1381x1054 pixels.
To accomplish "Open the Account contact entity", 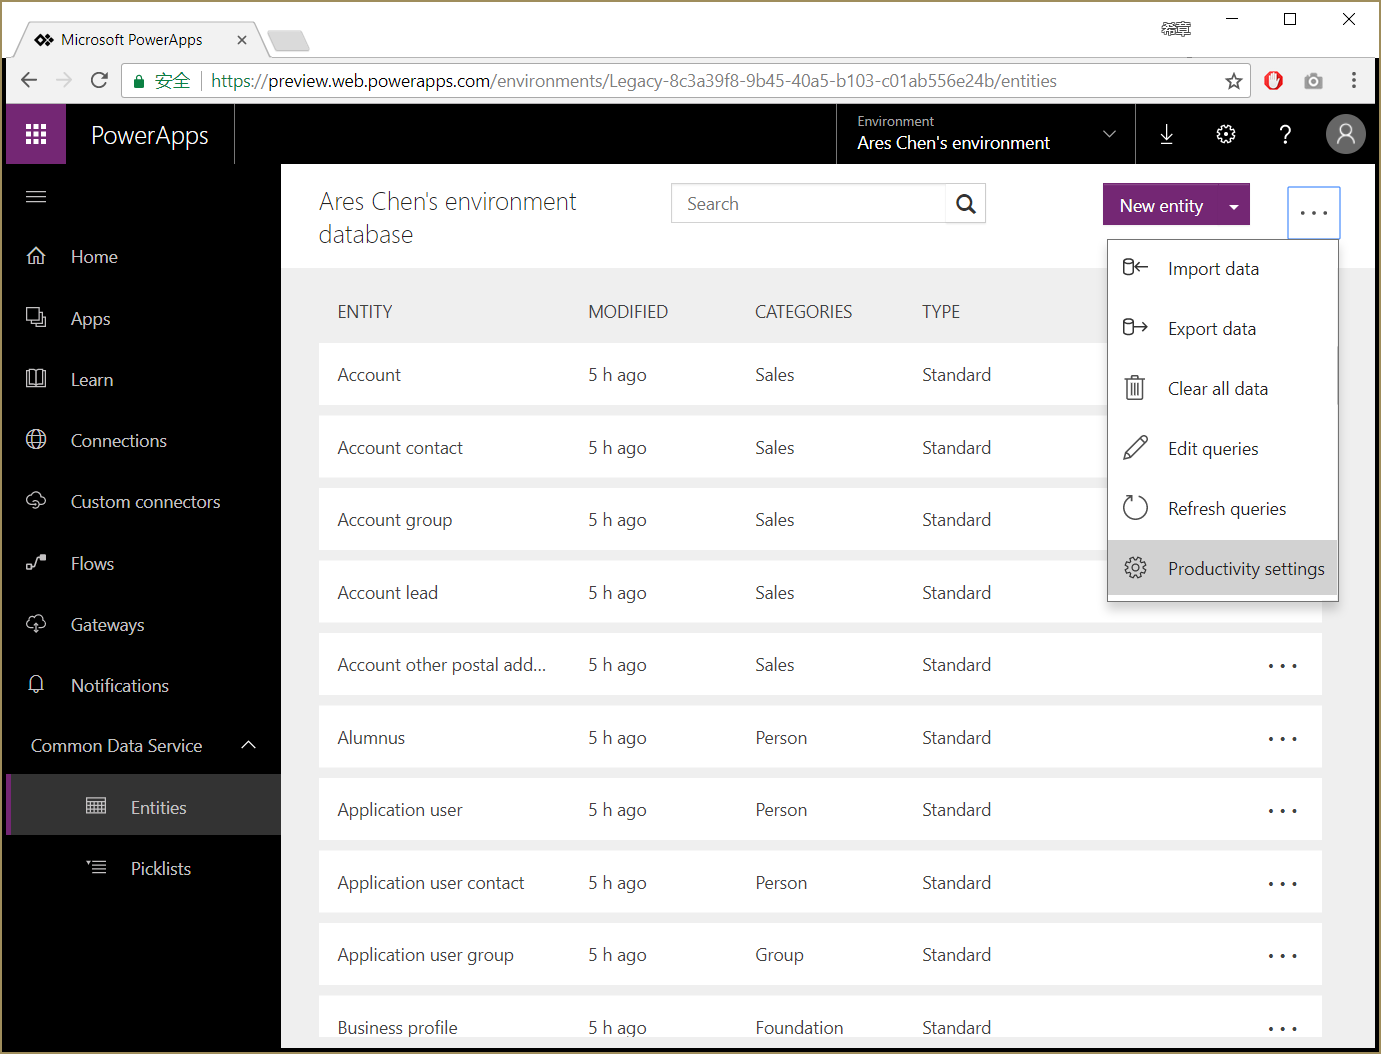I will click(400, 448).
